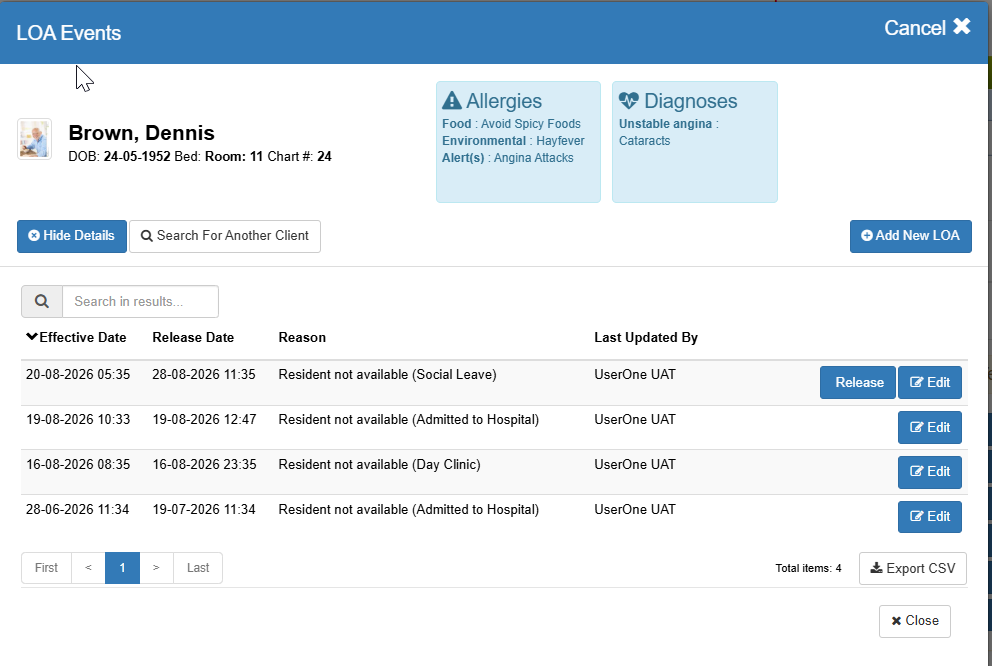Click the Cancel X icon in header
992x666 pixels.
[x=962, y=27]
